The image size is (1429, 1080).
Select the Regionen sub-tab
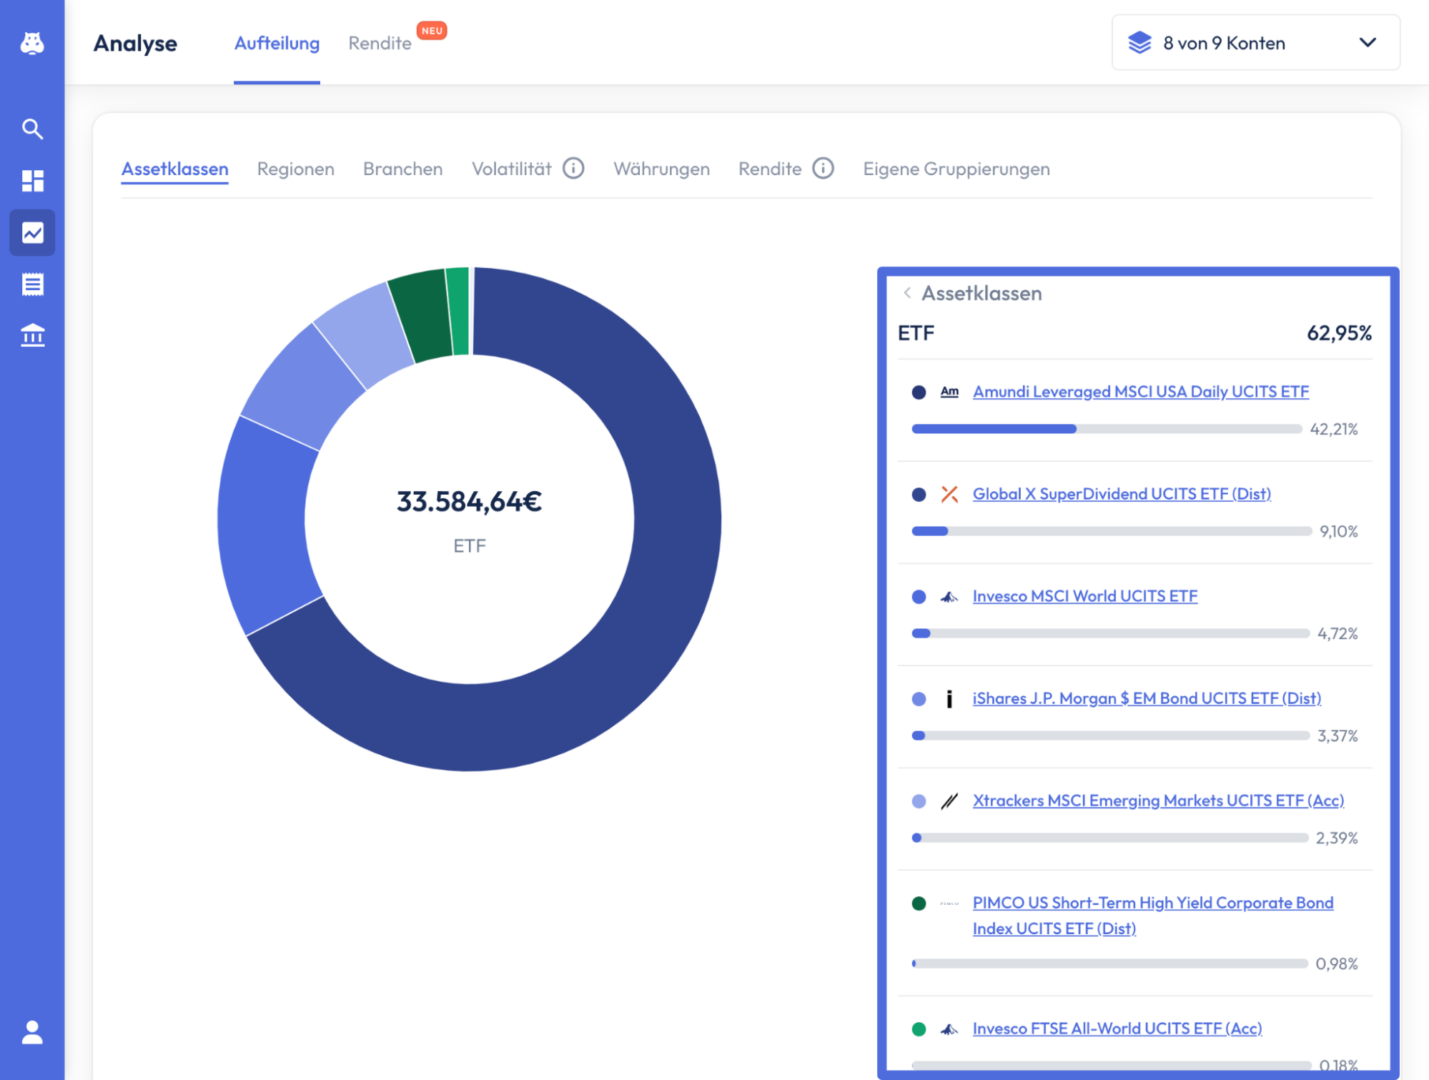click(x=296, y=169)
